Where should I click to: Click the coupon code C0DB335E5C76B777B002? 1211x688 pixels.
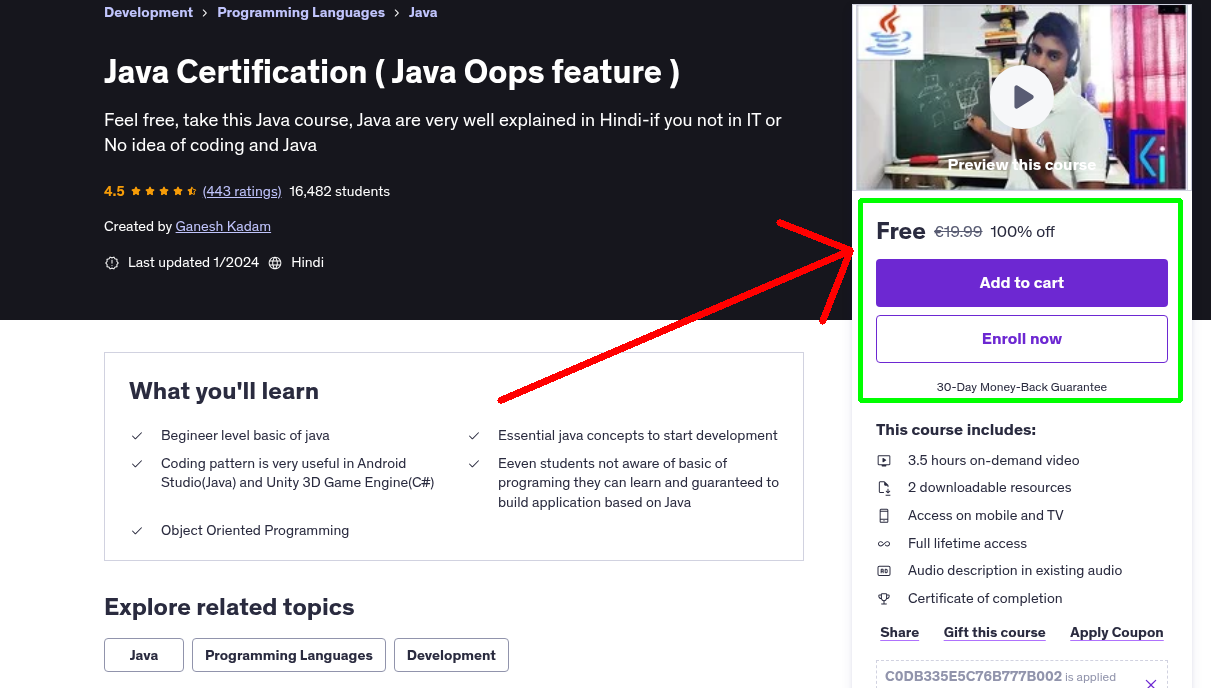click(x=973, y=677)
